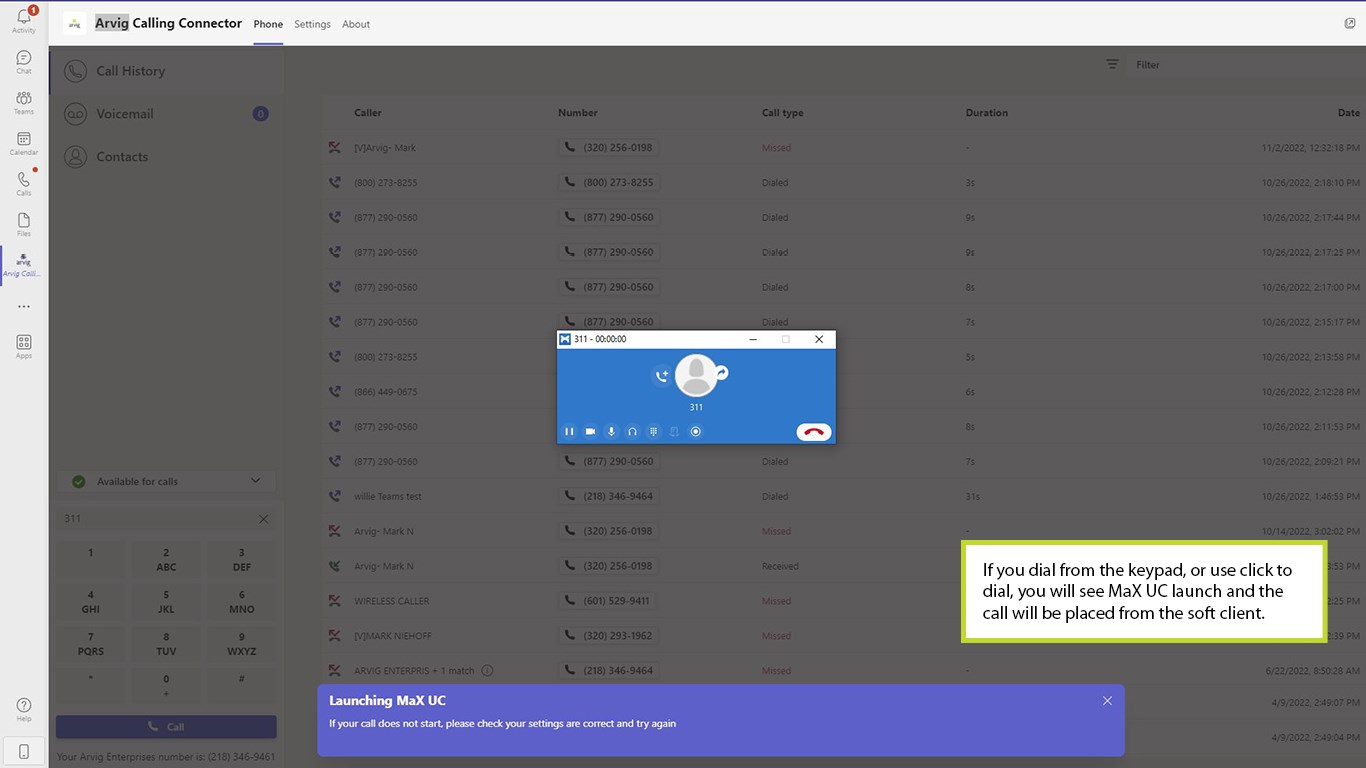Select the willie Teams test caller

tap(388, 497)
